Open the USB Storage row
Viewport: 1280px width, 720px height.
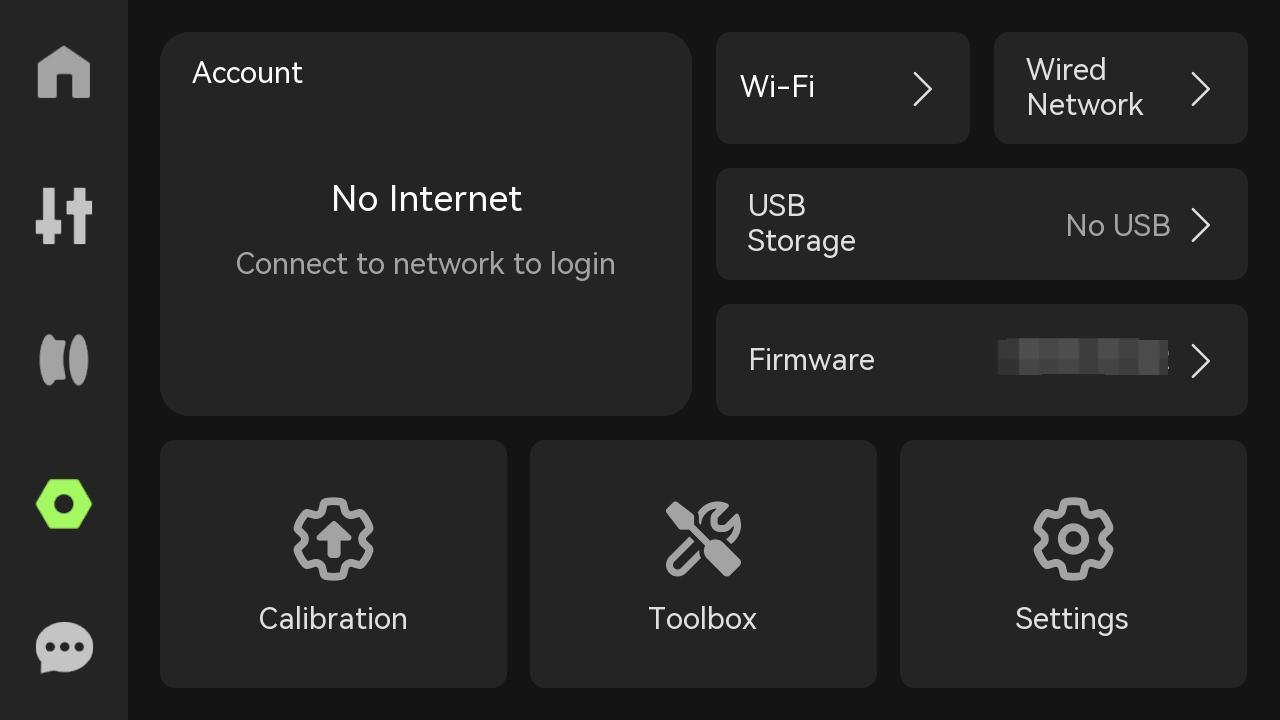click(982, 224)
